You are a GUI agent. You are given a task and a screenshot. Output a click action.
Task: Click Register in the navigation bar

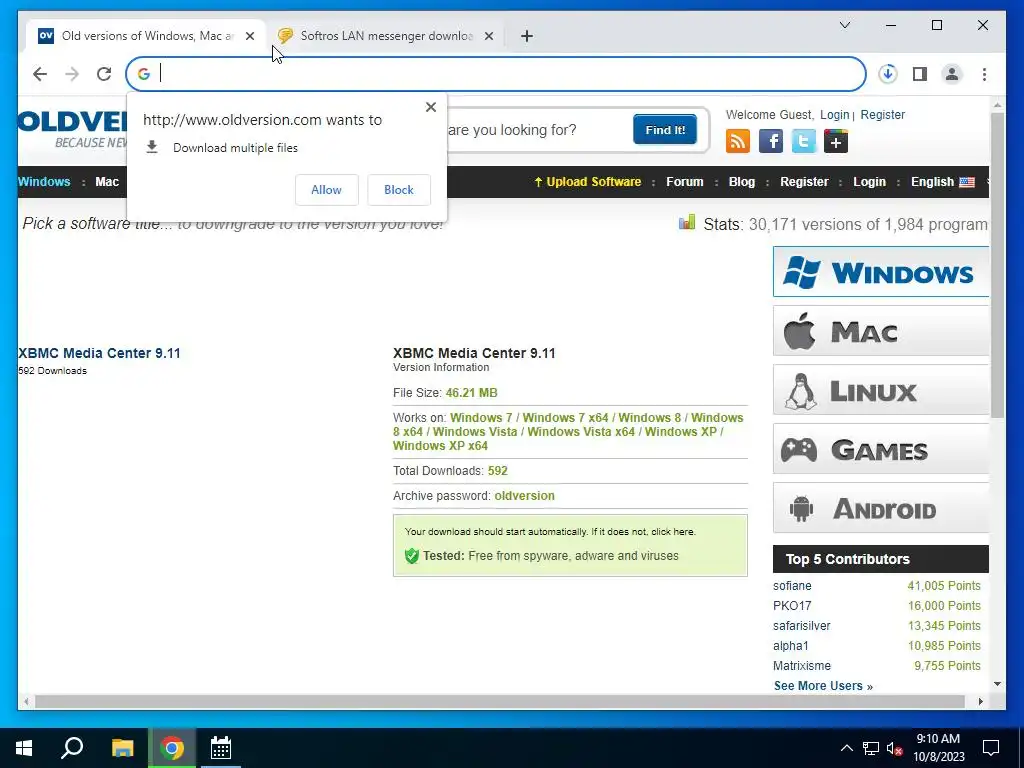[x=804, y=182]
